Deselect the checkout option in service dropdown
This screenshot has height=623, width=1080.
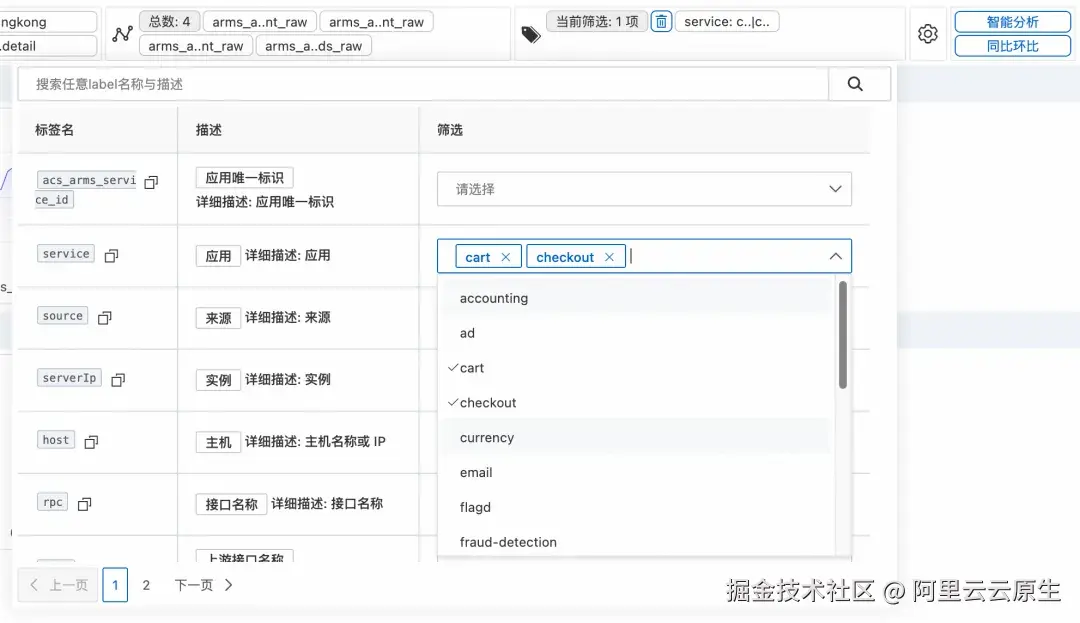coord(610,256)
